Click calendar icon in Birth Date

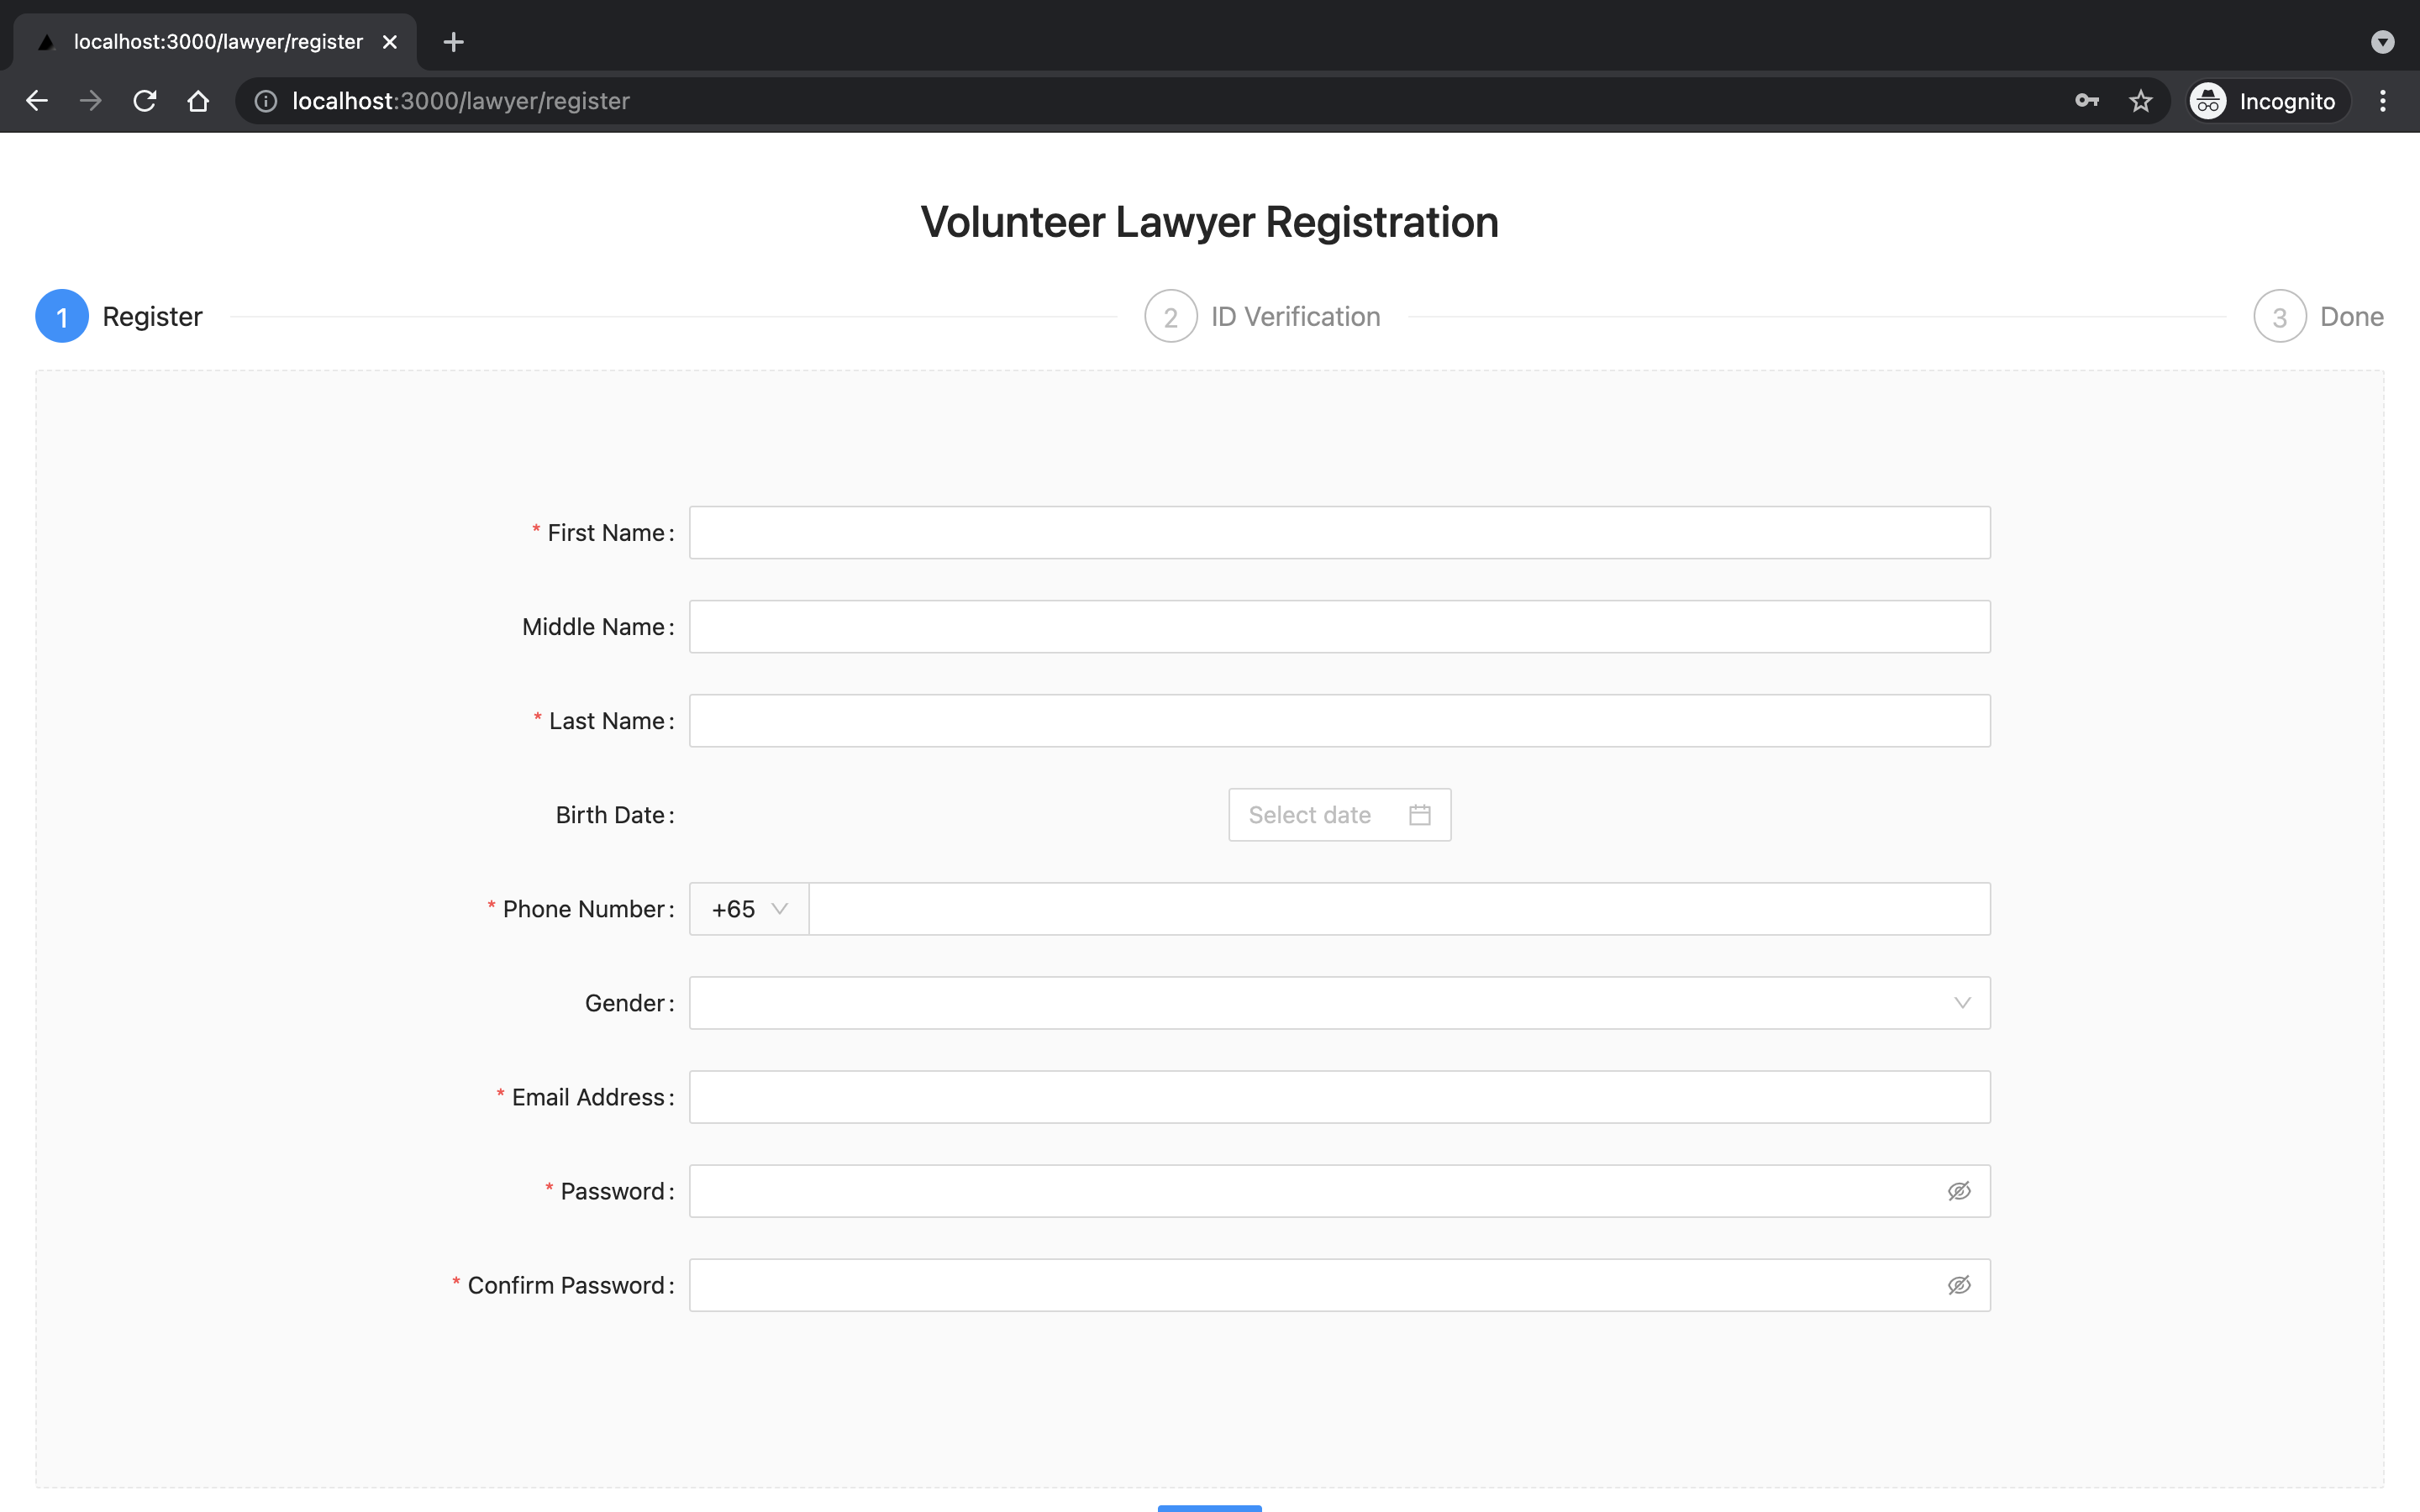[1419, 815]
